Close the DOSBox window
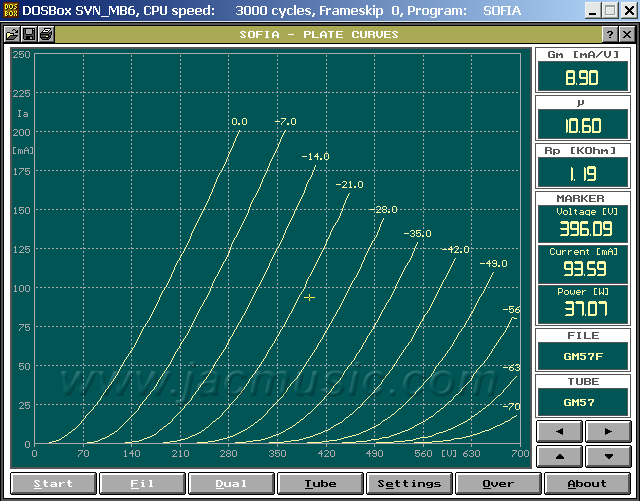The height and width of the screenshot is (501, 640). pyautogui.click(x=629, y=10)
